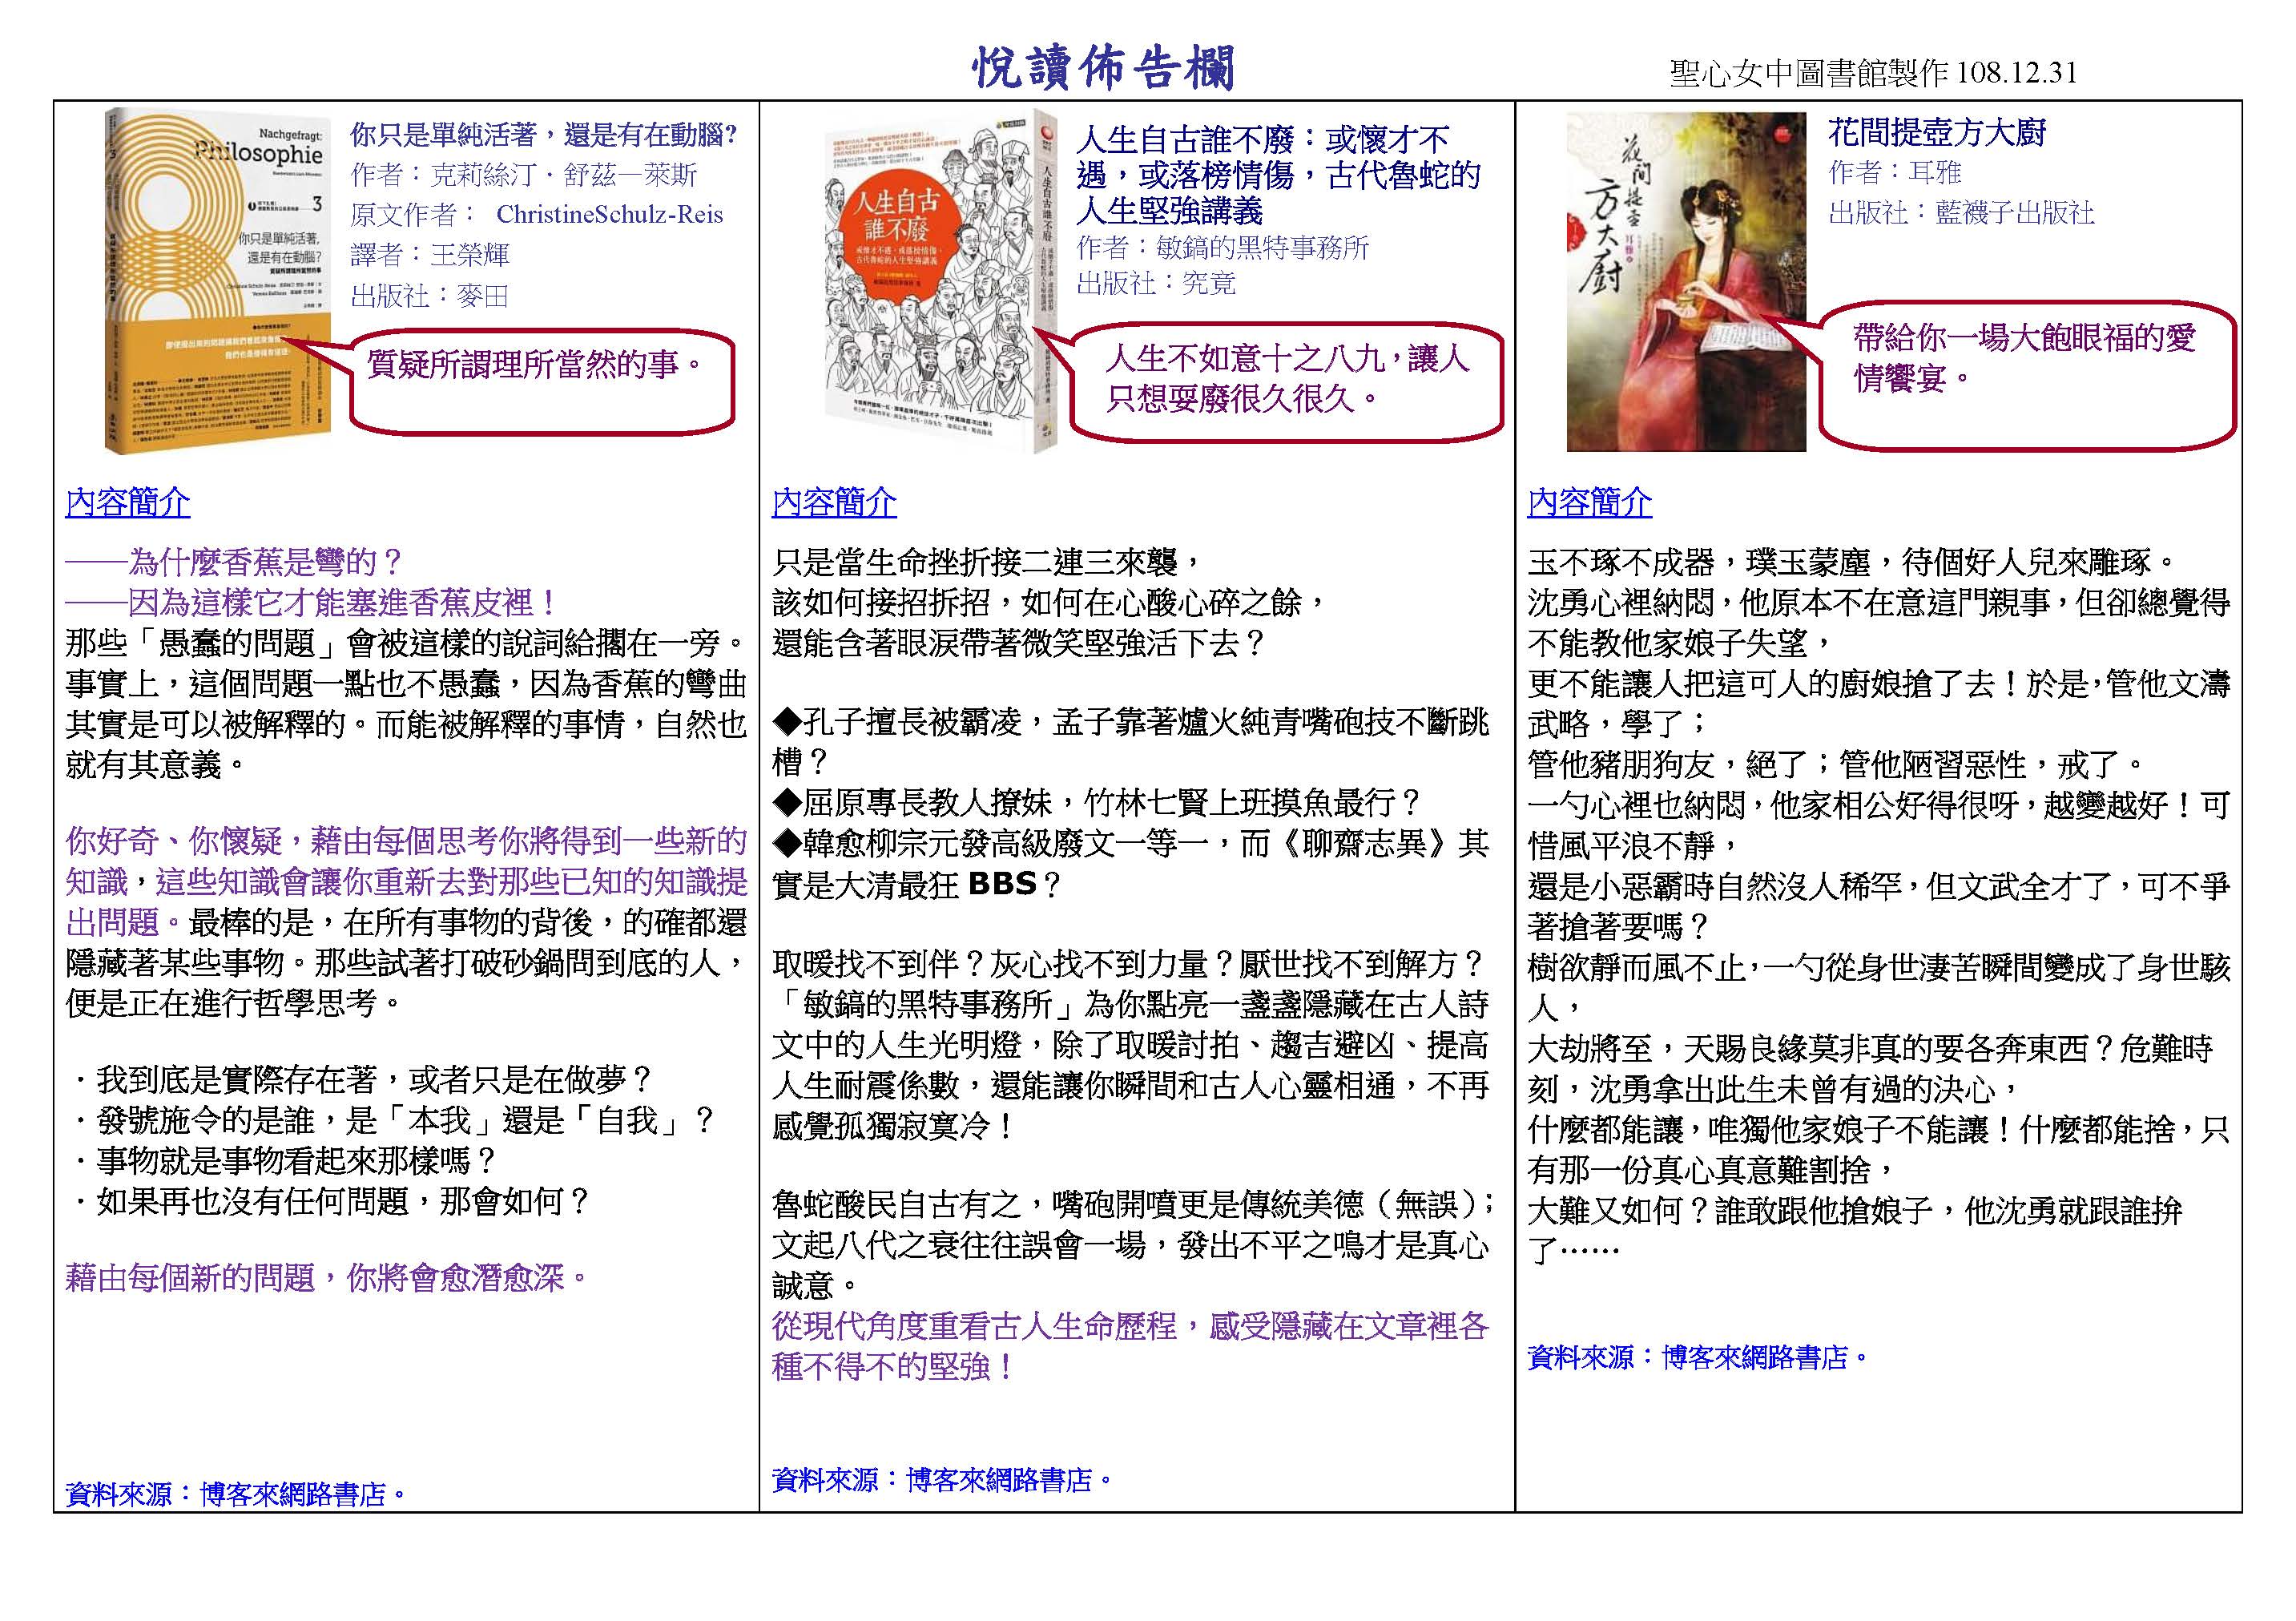
Task: Click the bullet 我到底是實際存在著
Action: 362,1080
